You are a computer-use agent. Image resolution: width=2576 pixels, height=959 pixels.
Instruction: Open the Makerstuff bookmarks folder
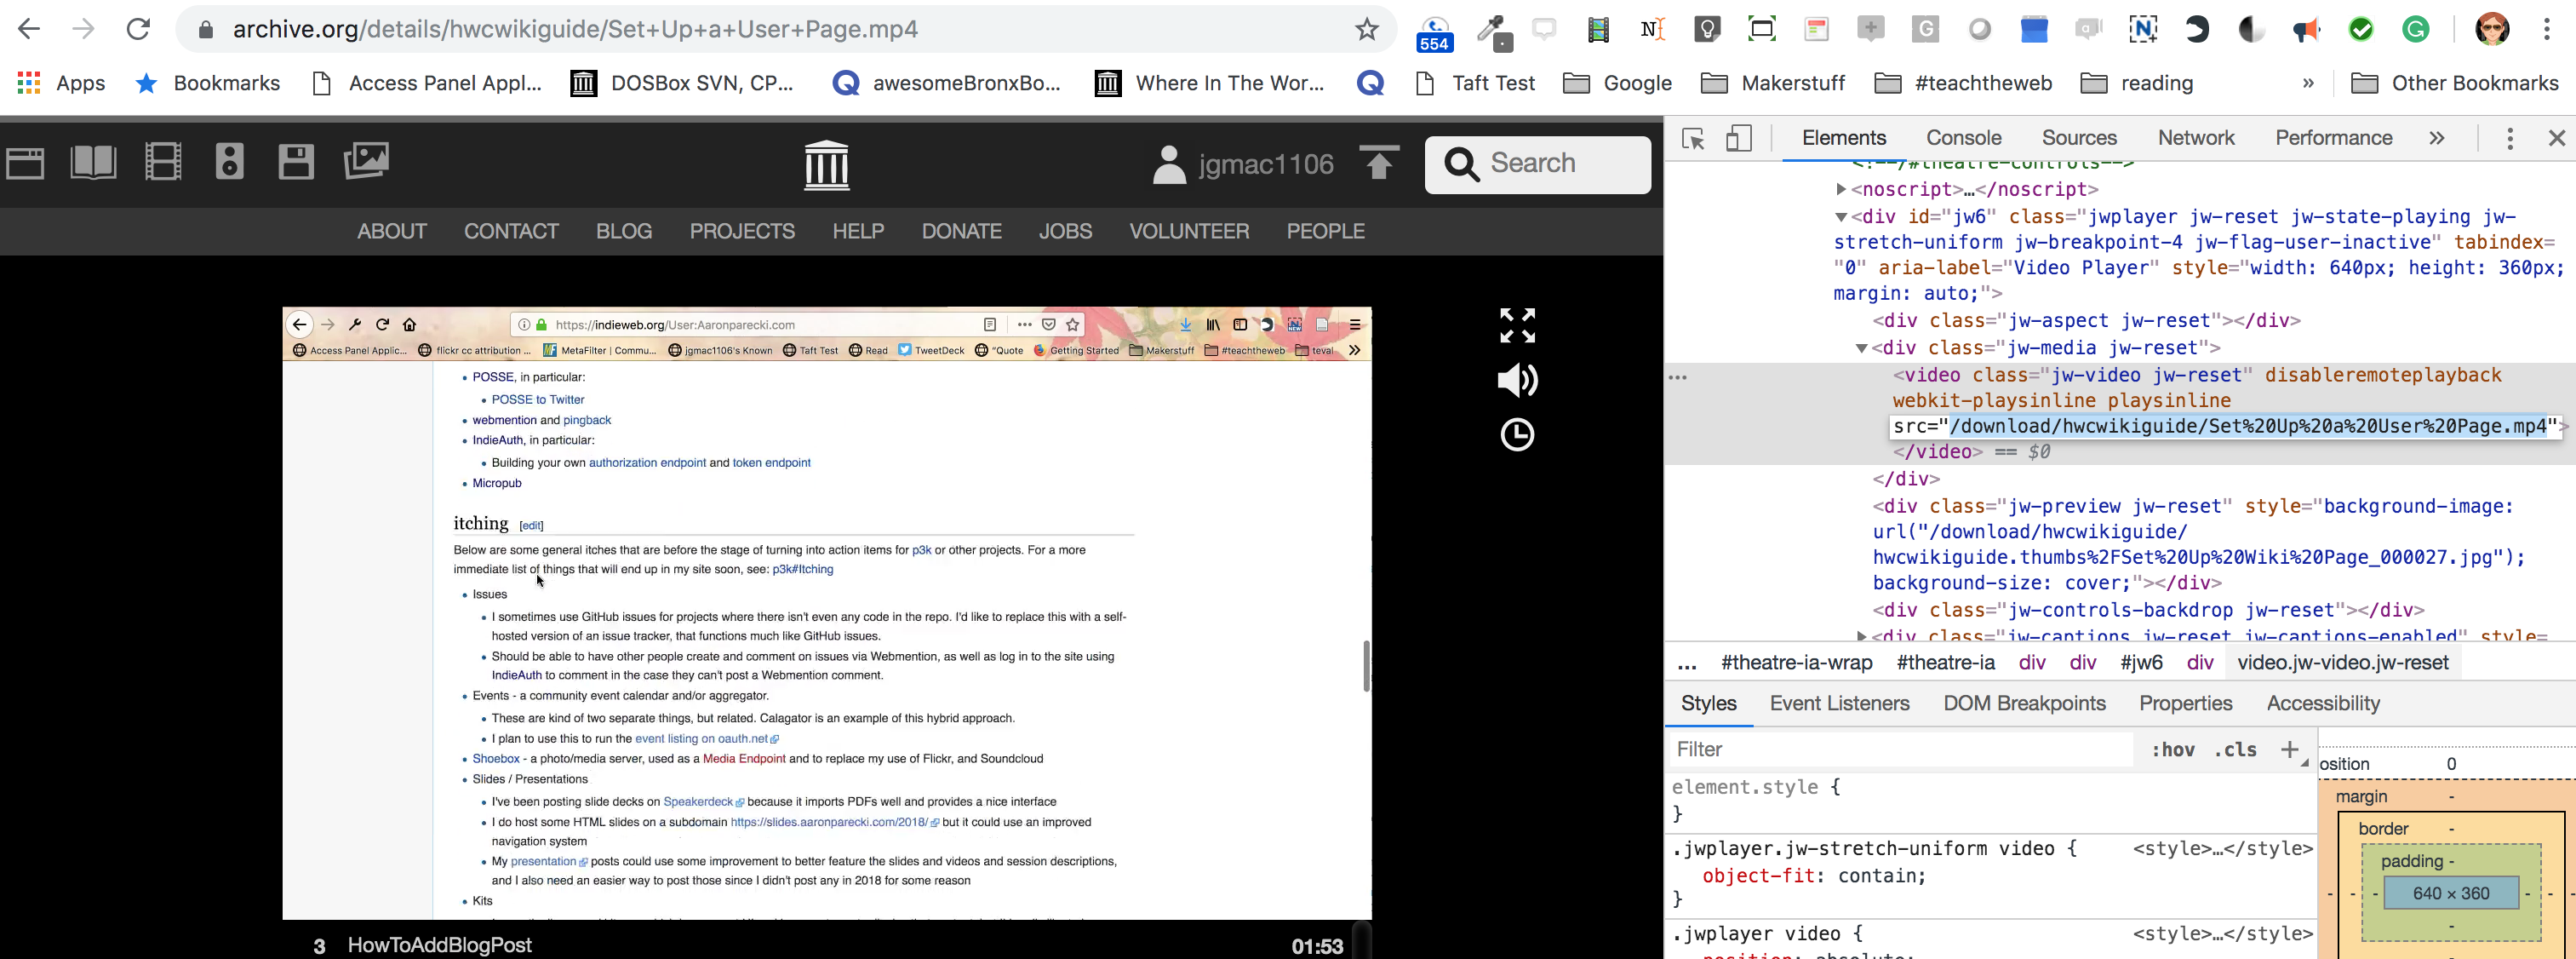(x=1772, y=83)
